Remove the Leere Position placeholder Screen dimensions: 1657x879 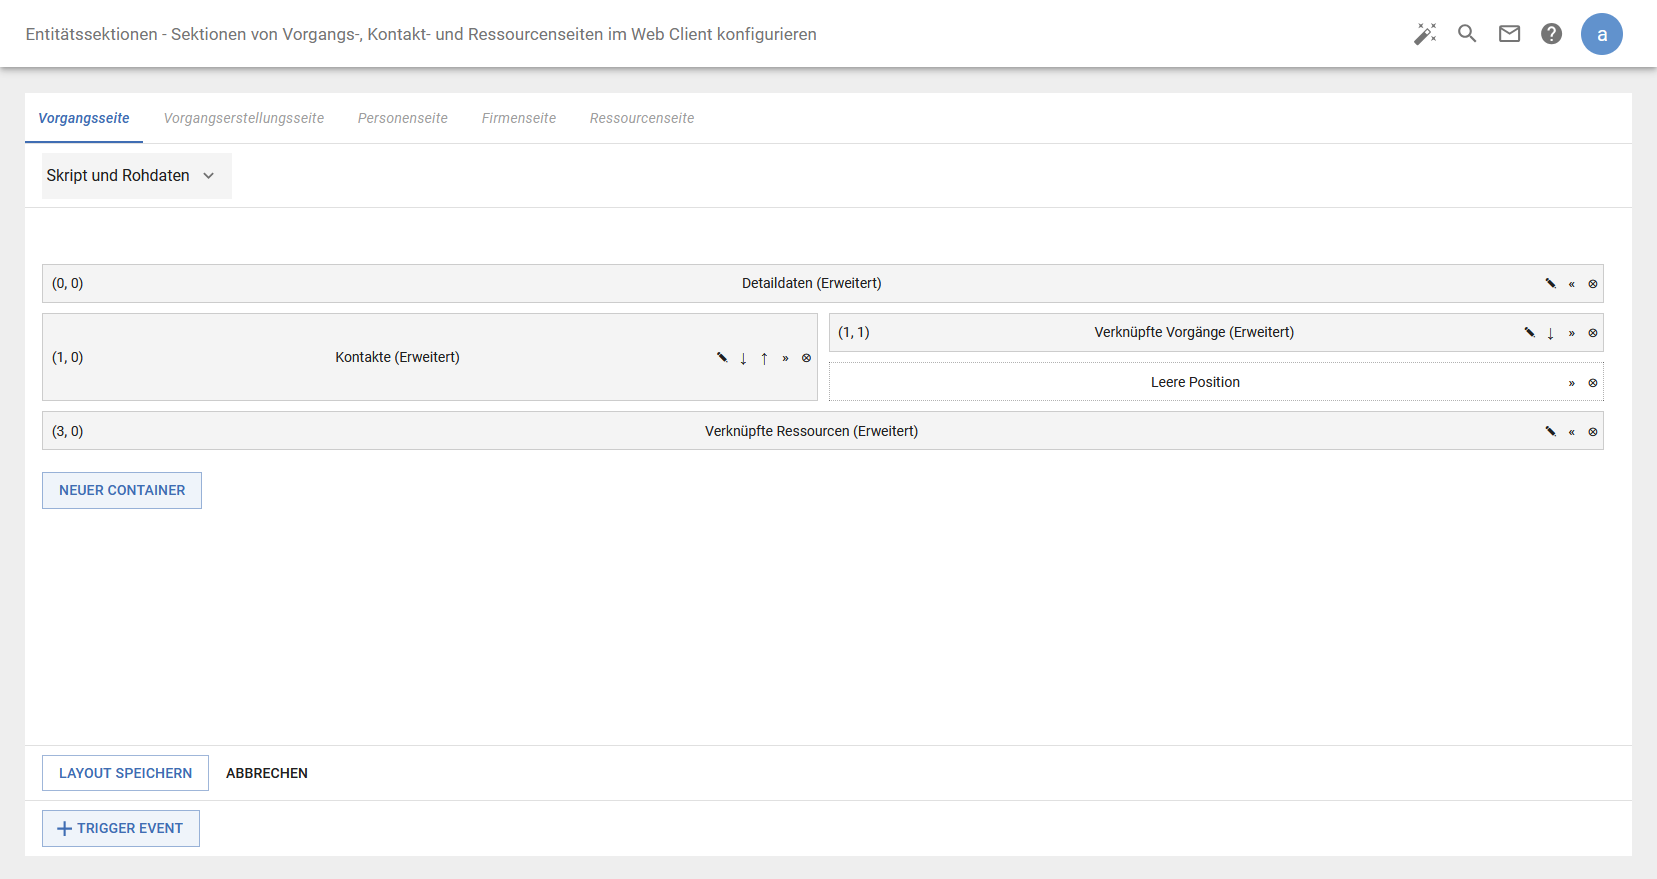click(1593, 383)
